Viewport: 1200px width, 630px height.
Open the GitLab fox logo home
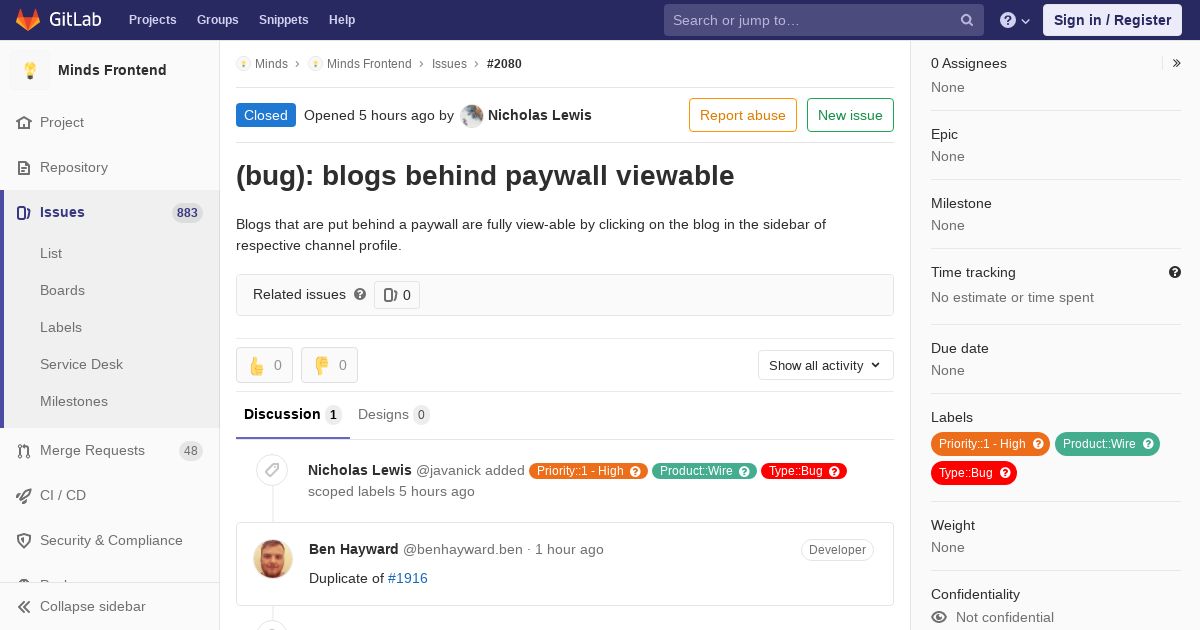pyautogui.click(x=28, y=20)
